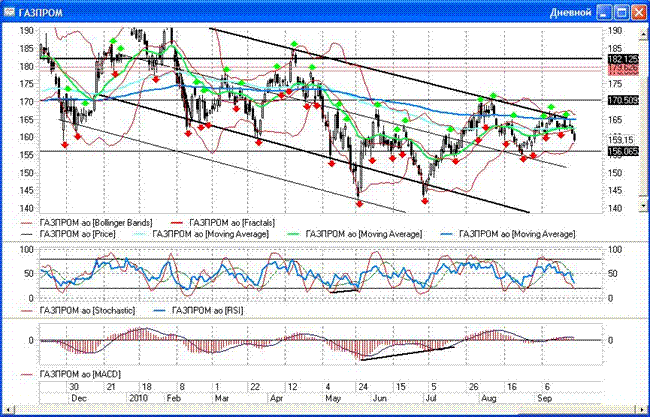Click the Дневной timeframe label in title bar
Image resolution: width=650 pixels, height=417 pixels.
pyautogui.click(x=570, y=13)
